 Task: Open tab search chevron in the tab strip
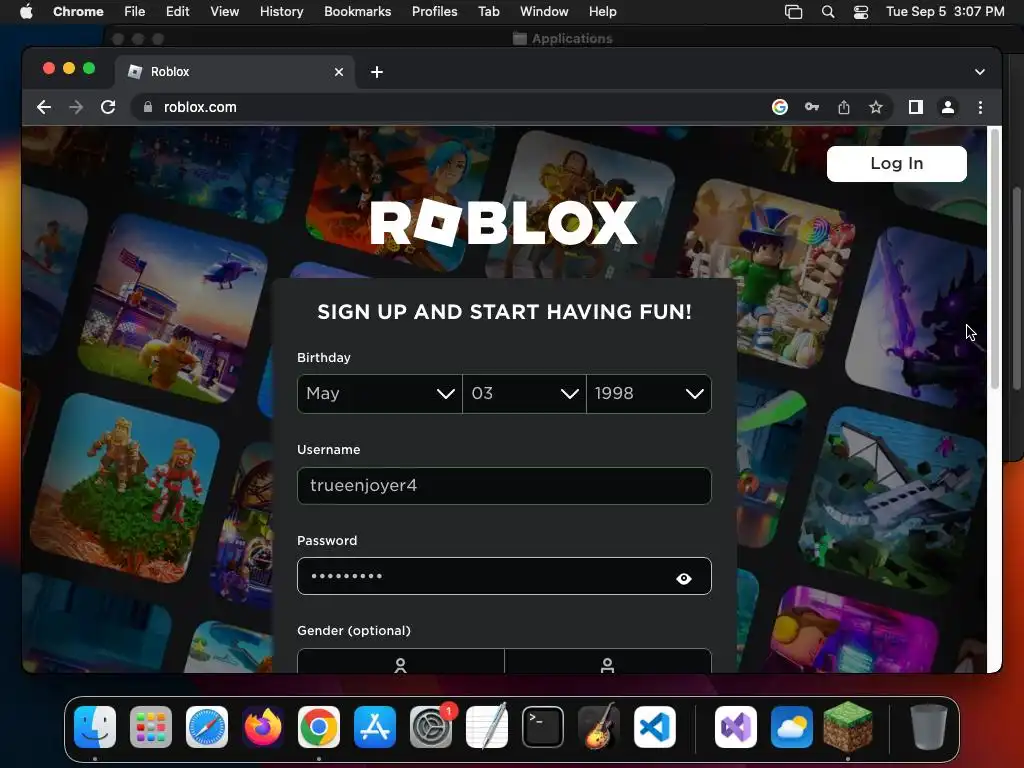pos(980,72)
